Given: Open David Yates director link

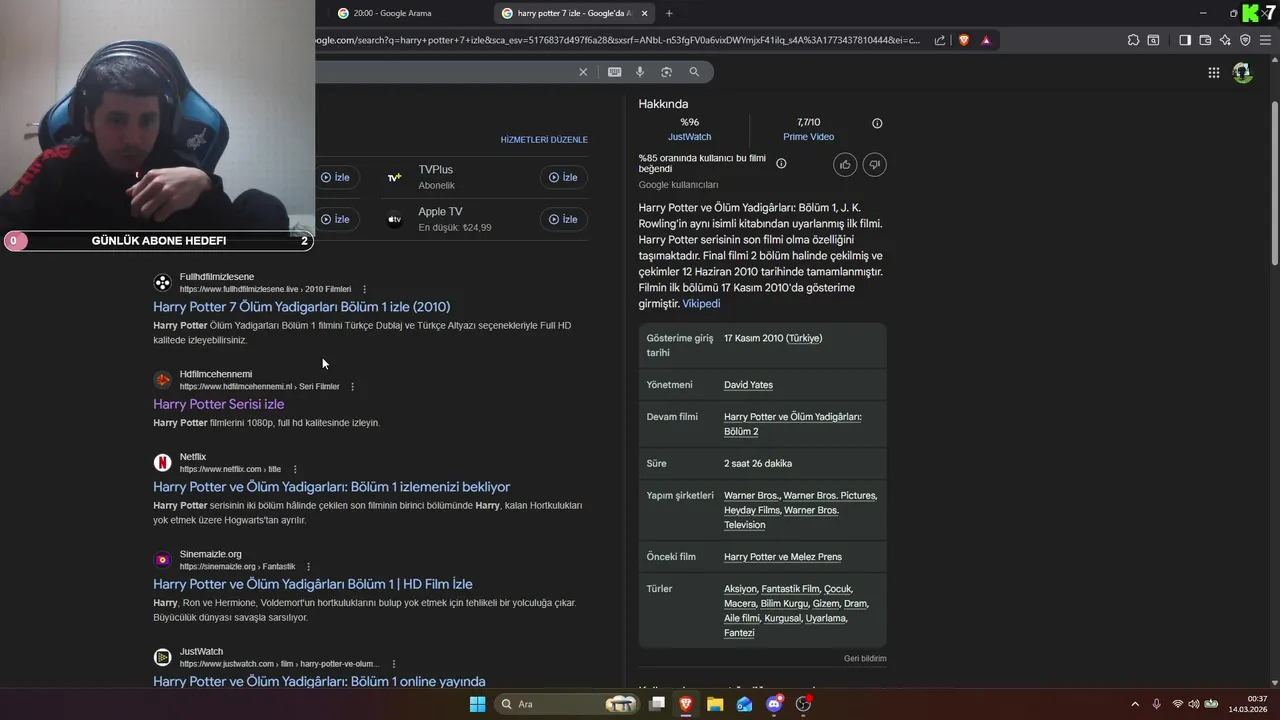Looking at the screenshot, I should (x=748, y=385).
